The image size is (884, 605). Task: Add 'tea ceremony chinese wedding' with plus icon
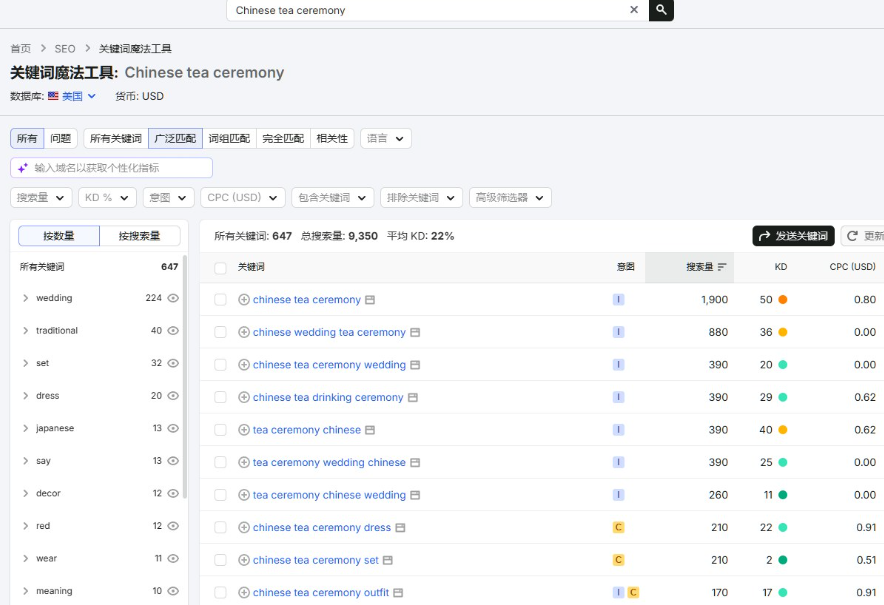(244, 495)
